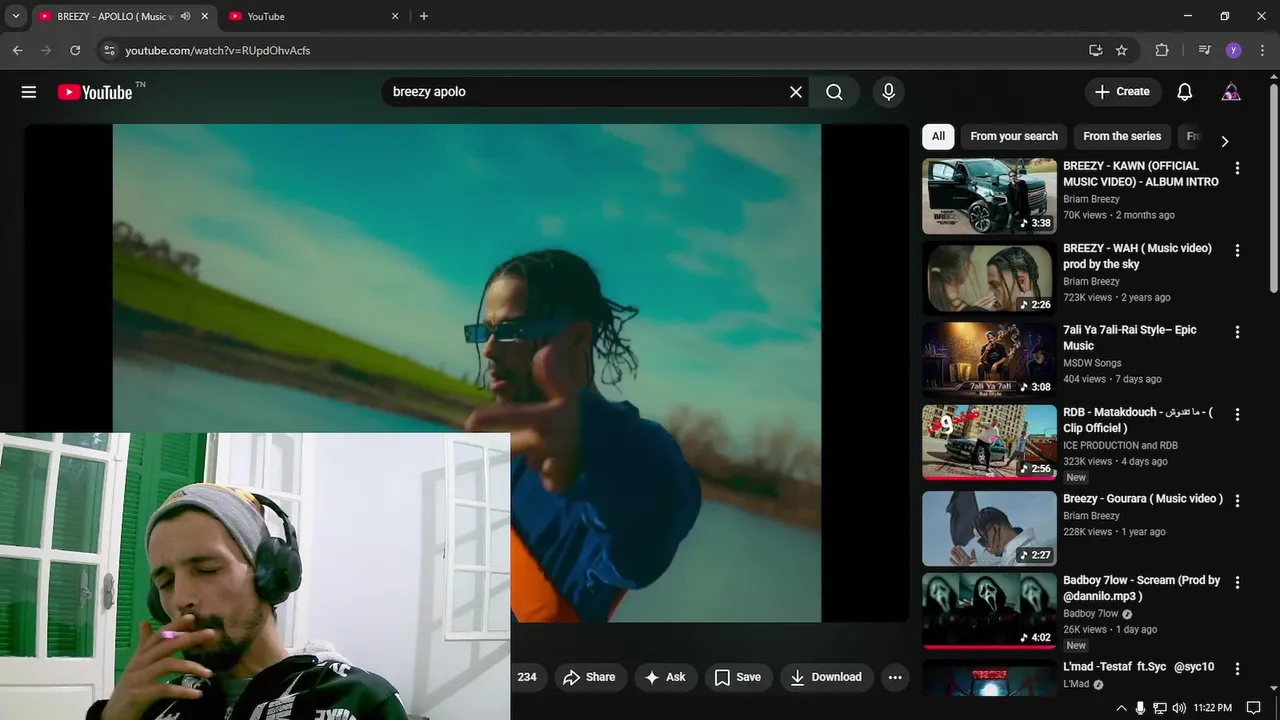Open 7ali Ya 7ali-Rai Style video thumbnail

tap(989, 360)
